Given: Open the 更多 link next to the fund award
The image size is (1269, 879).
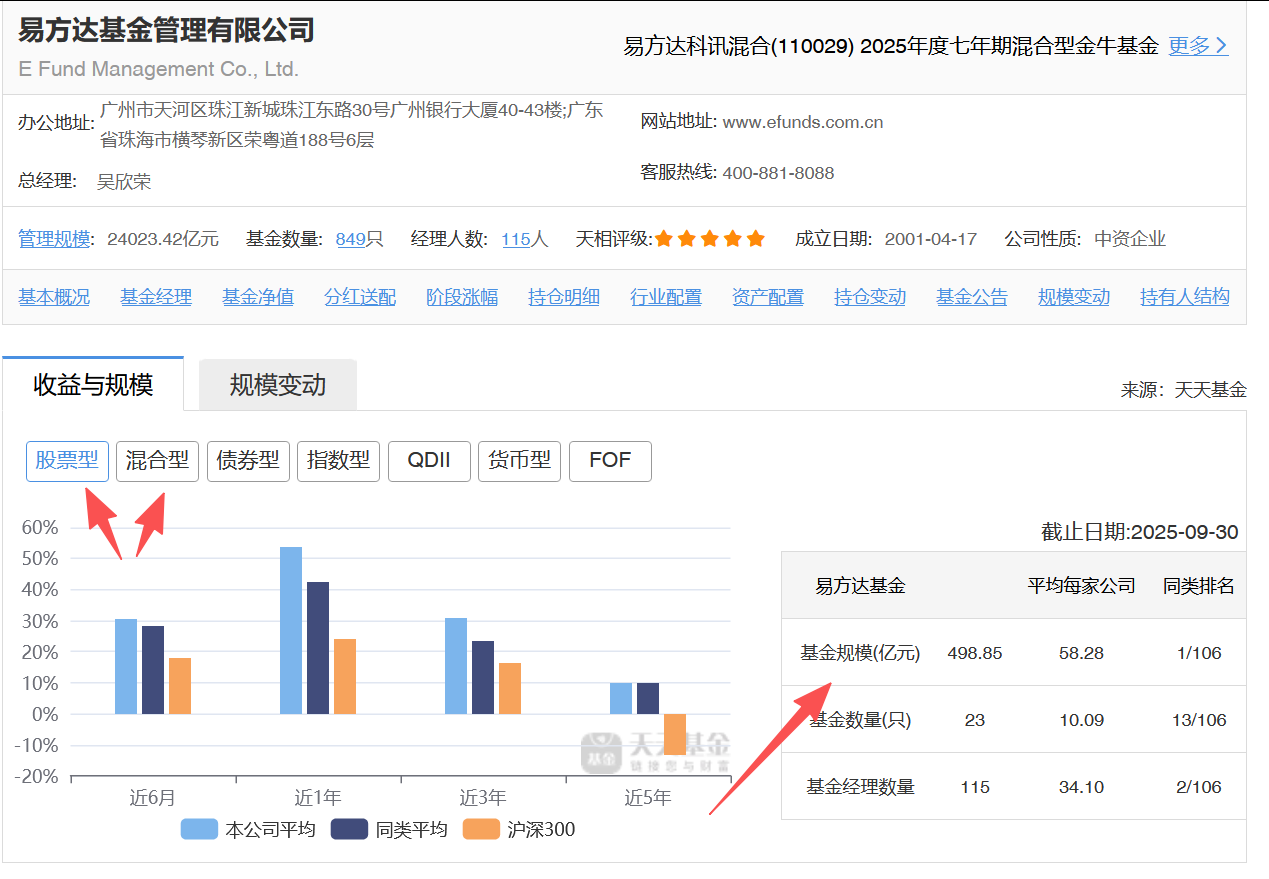Looking at the screenshot, I should [1198, 46].
